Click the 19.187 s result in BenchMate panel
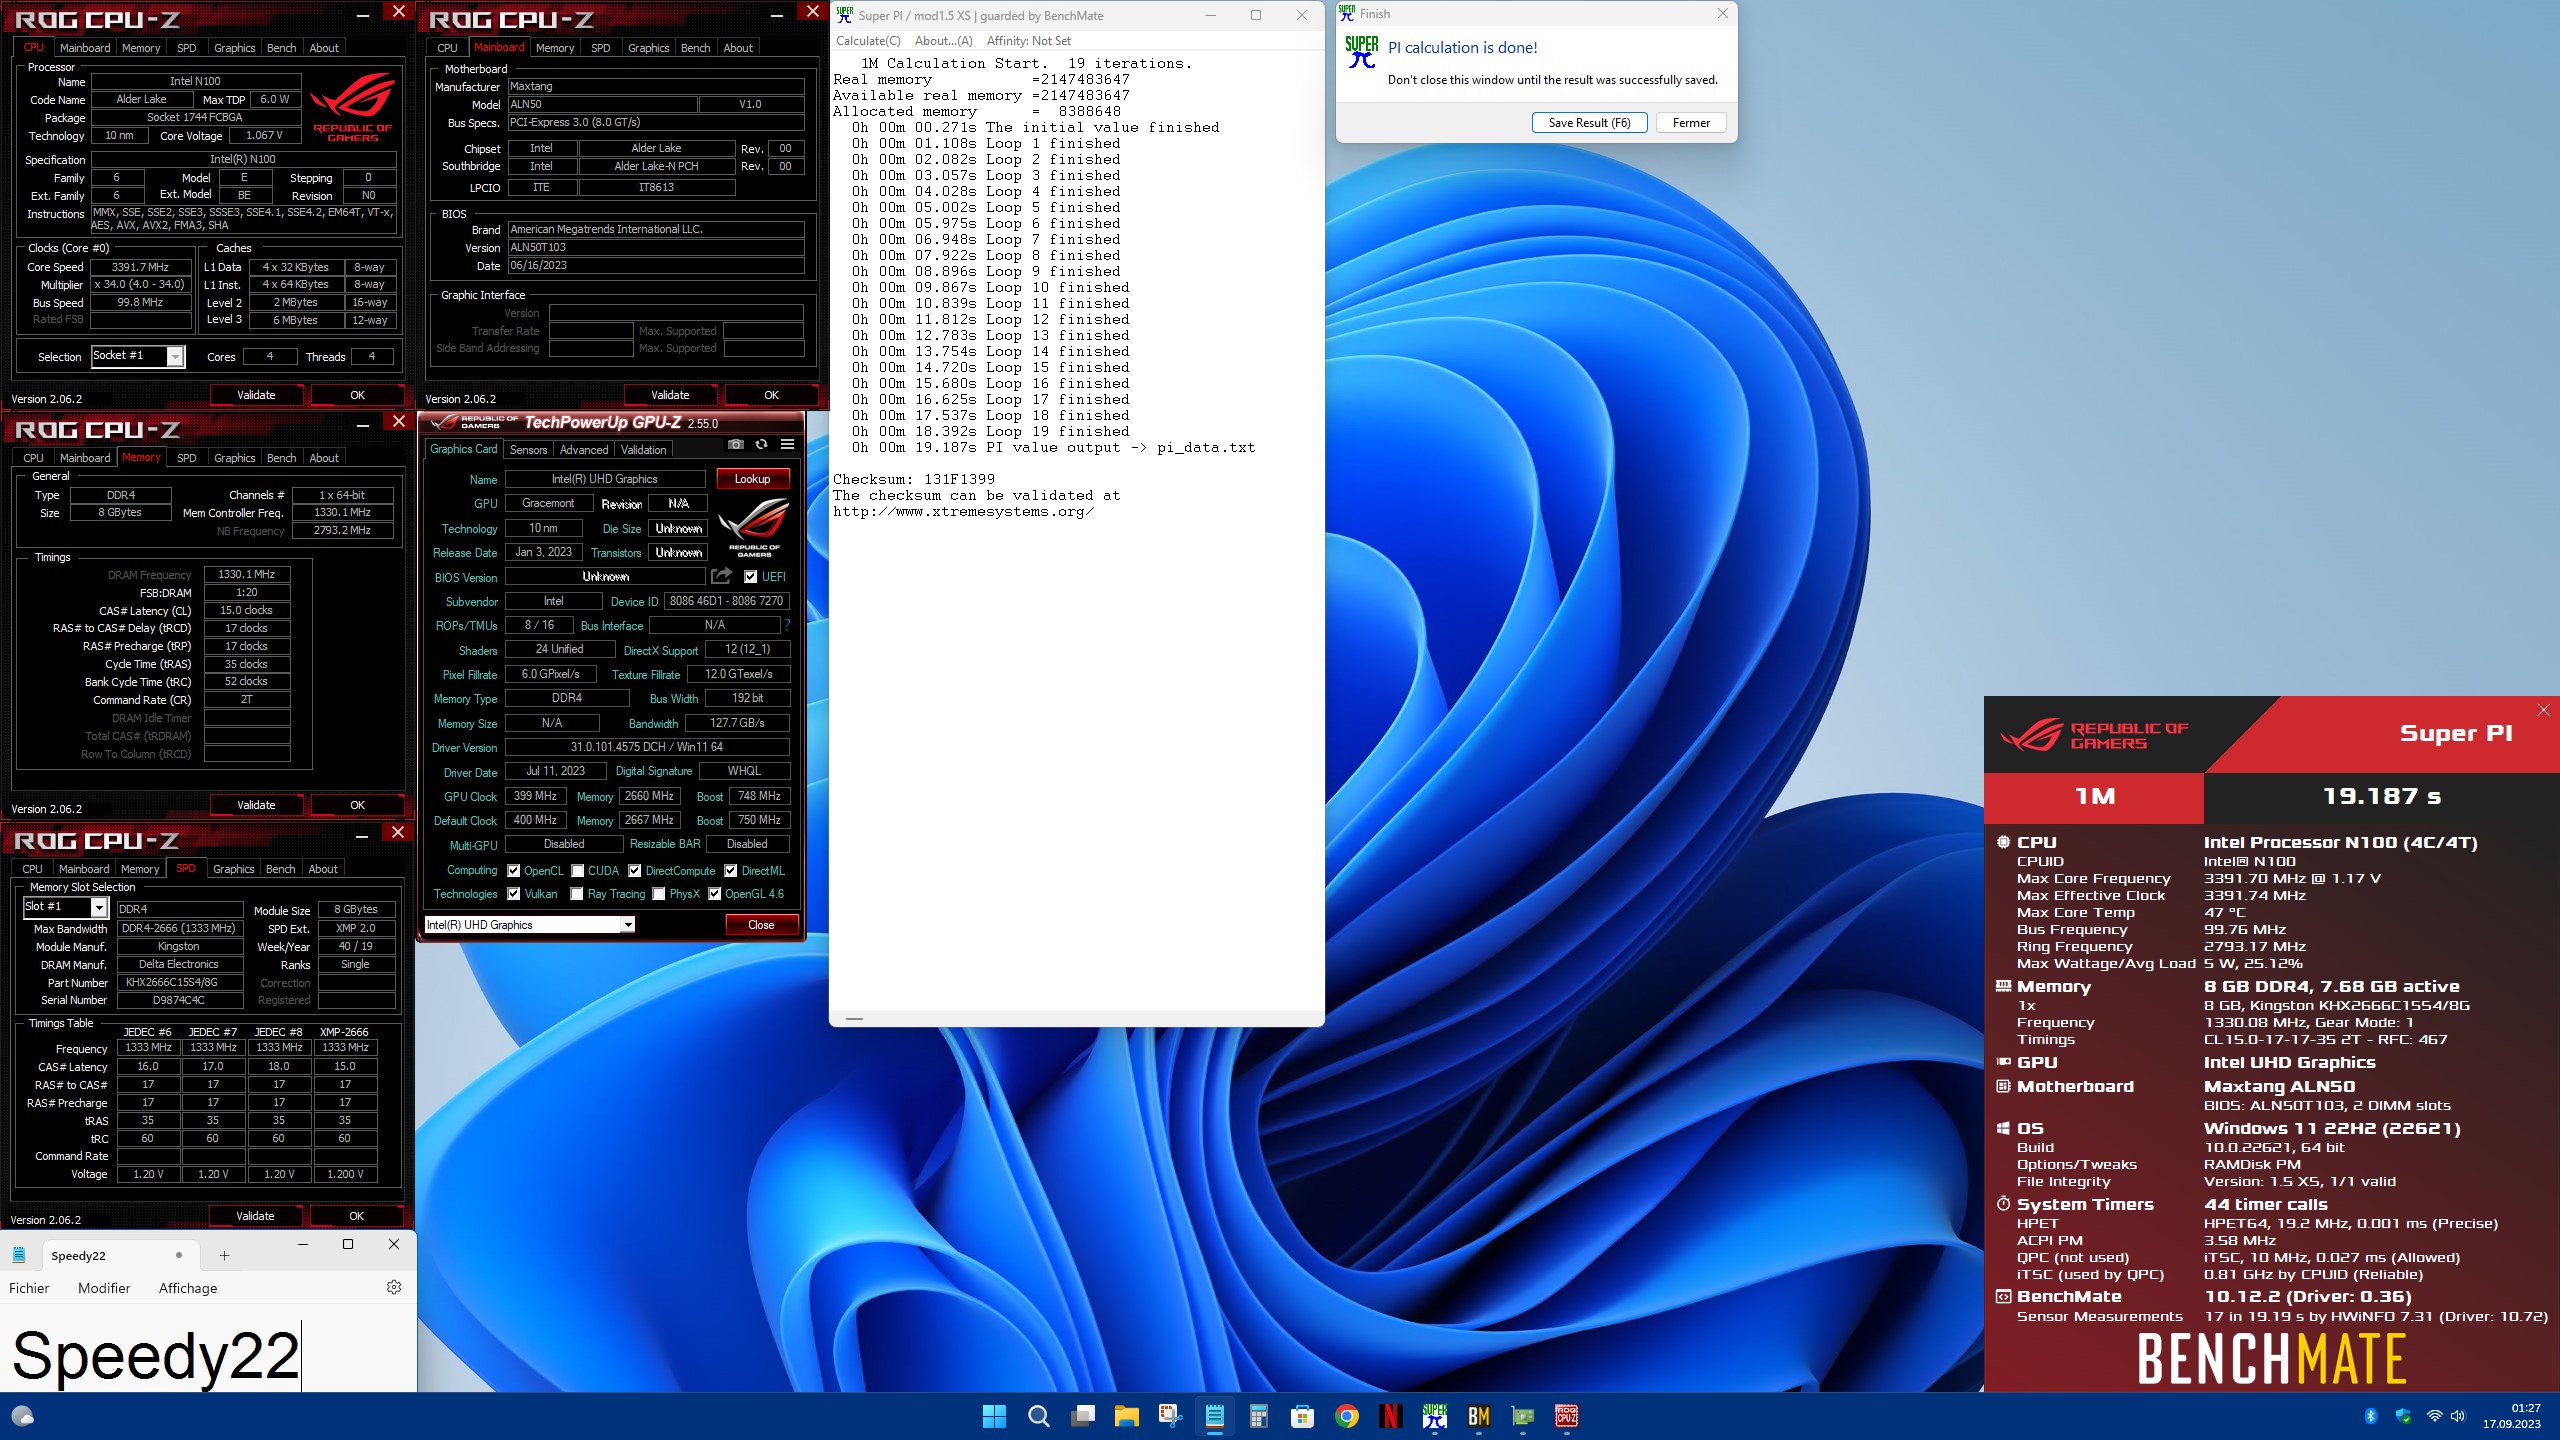 (2381, 797)
